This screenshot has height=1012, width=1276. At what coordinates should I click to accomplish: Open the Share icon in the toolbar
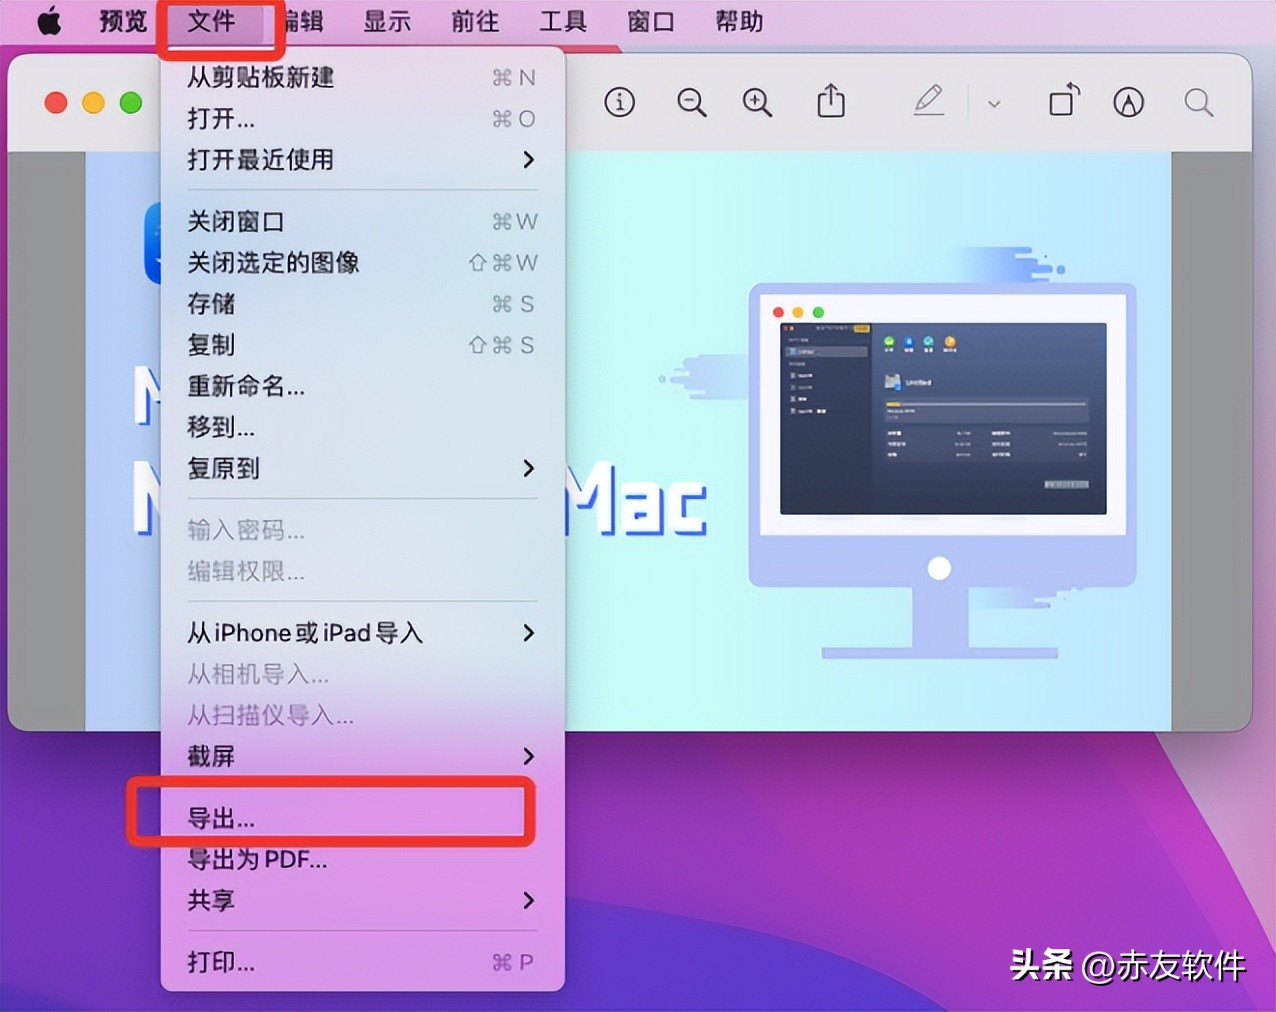(x=830, y=102)
